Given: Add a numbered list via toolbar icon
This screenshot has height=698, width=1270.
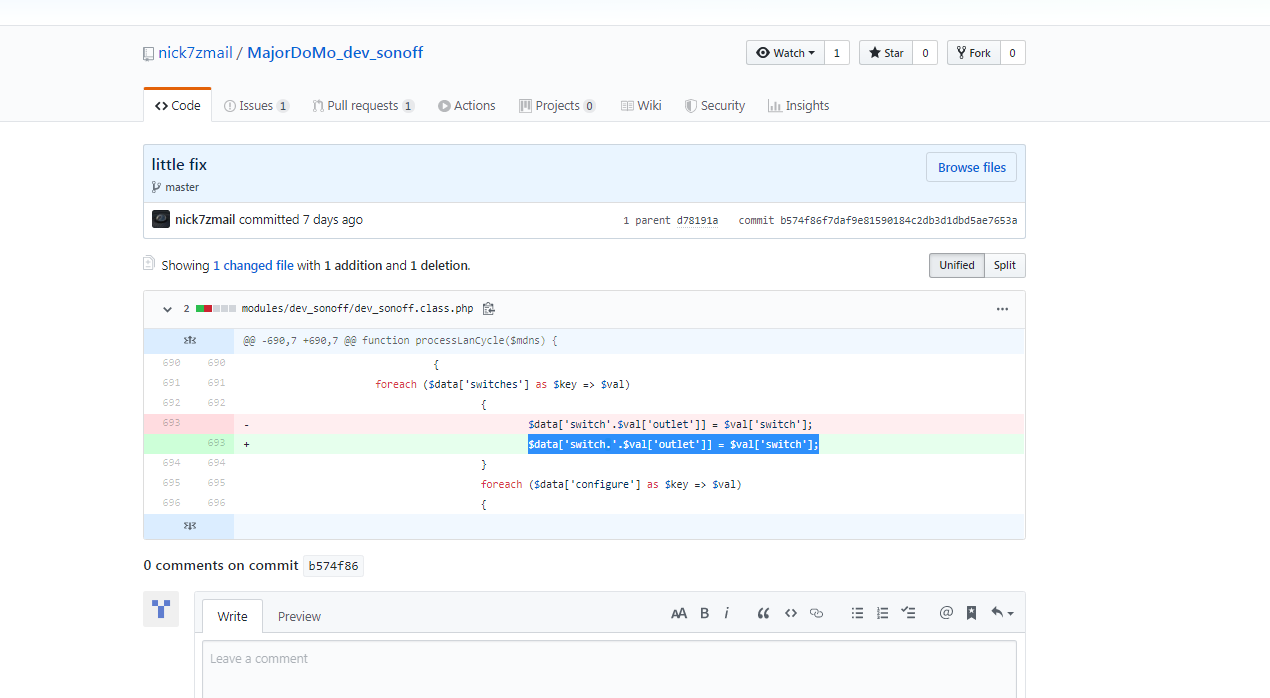Looking at the screenshot, I should tap(882, 613).
